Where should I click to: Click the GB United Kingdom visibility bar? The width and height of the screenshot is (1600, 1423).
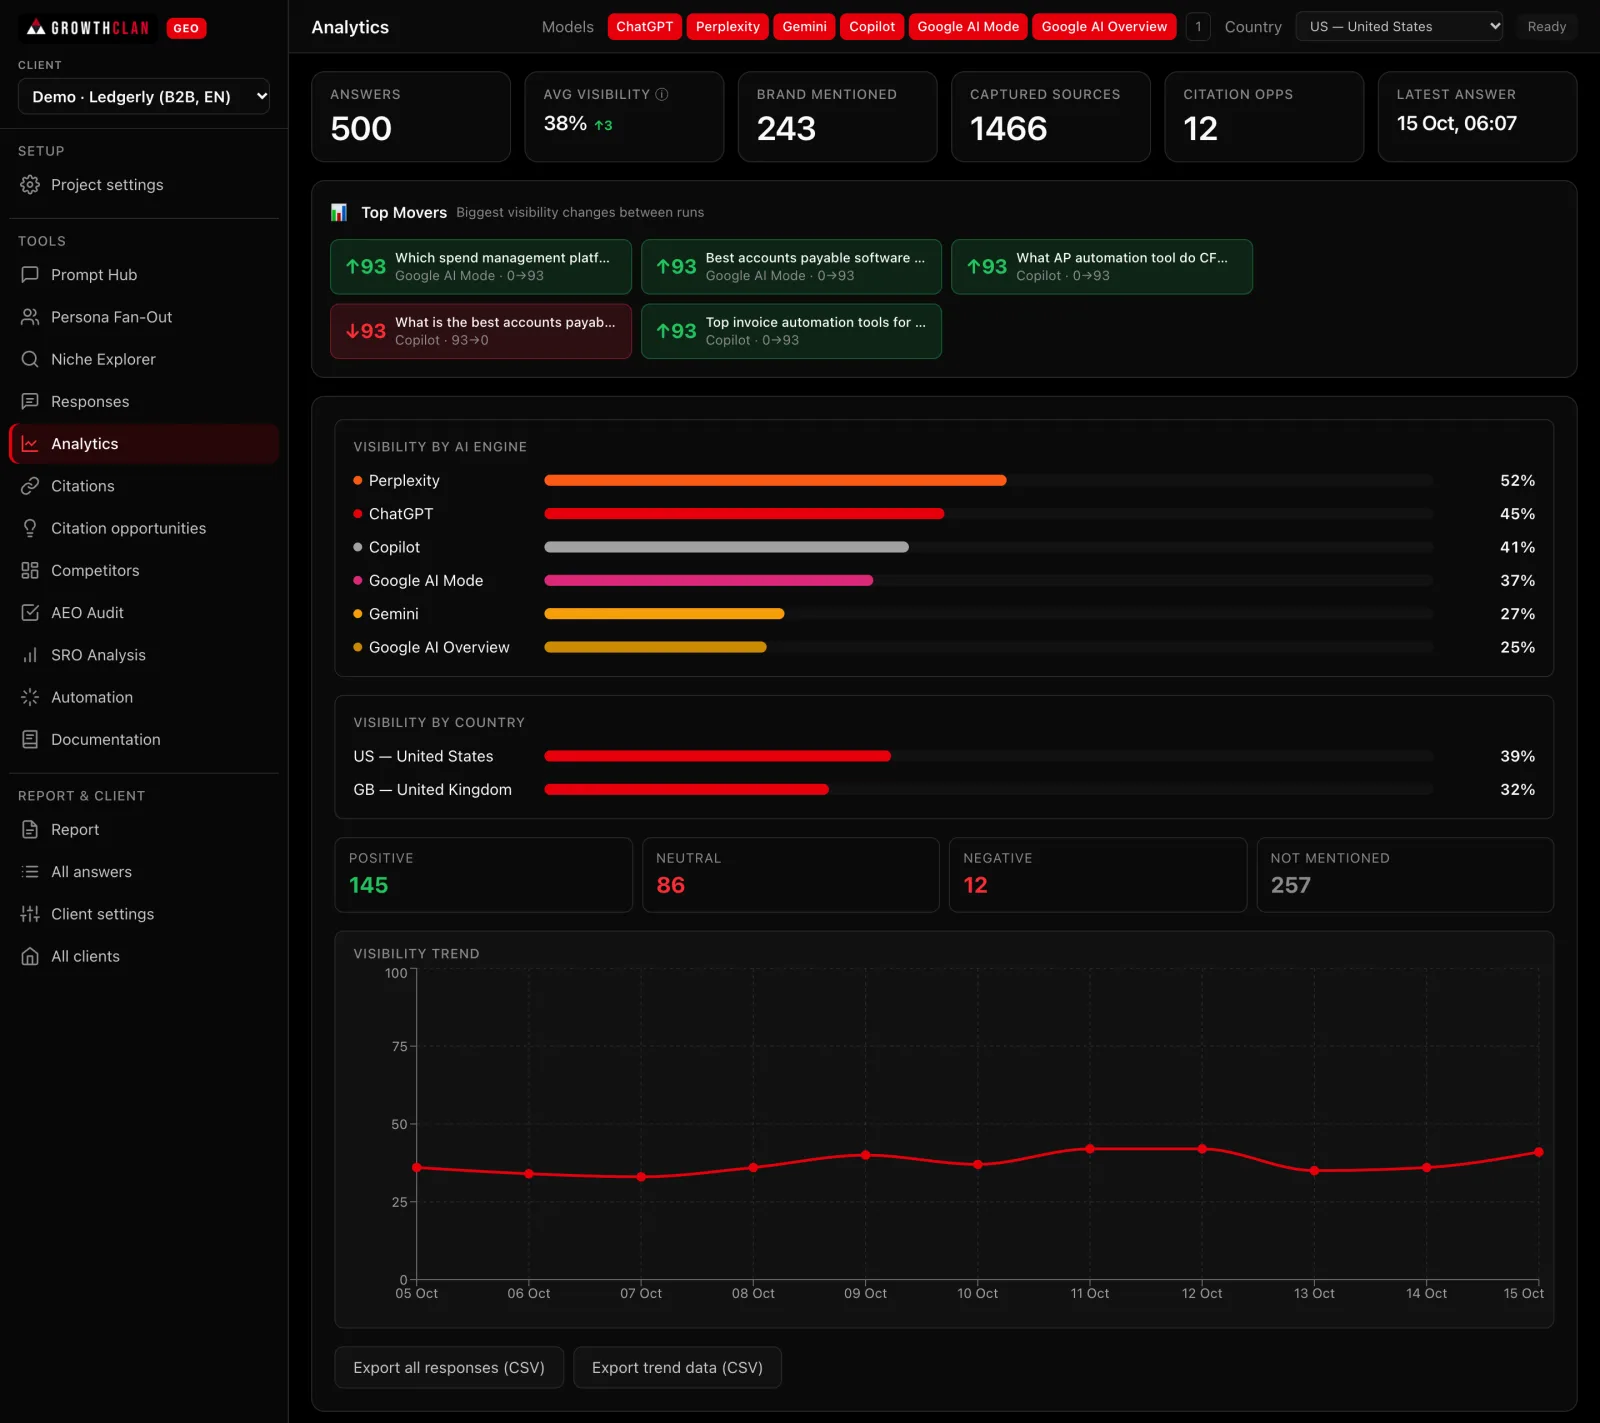pos(686,790)
